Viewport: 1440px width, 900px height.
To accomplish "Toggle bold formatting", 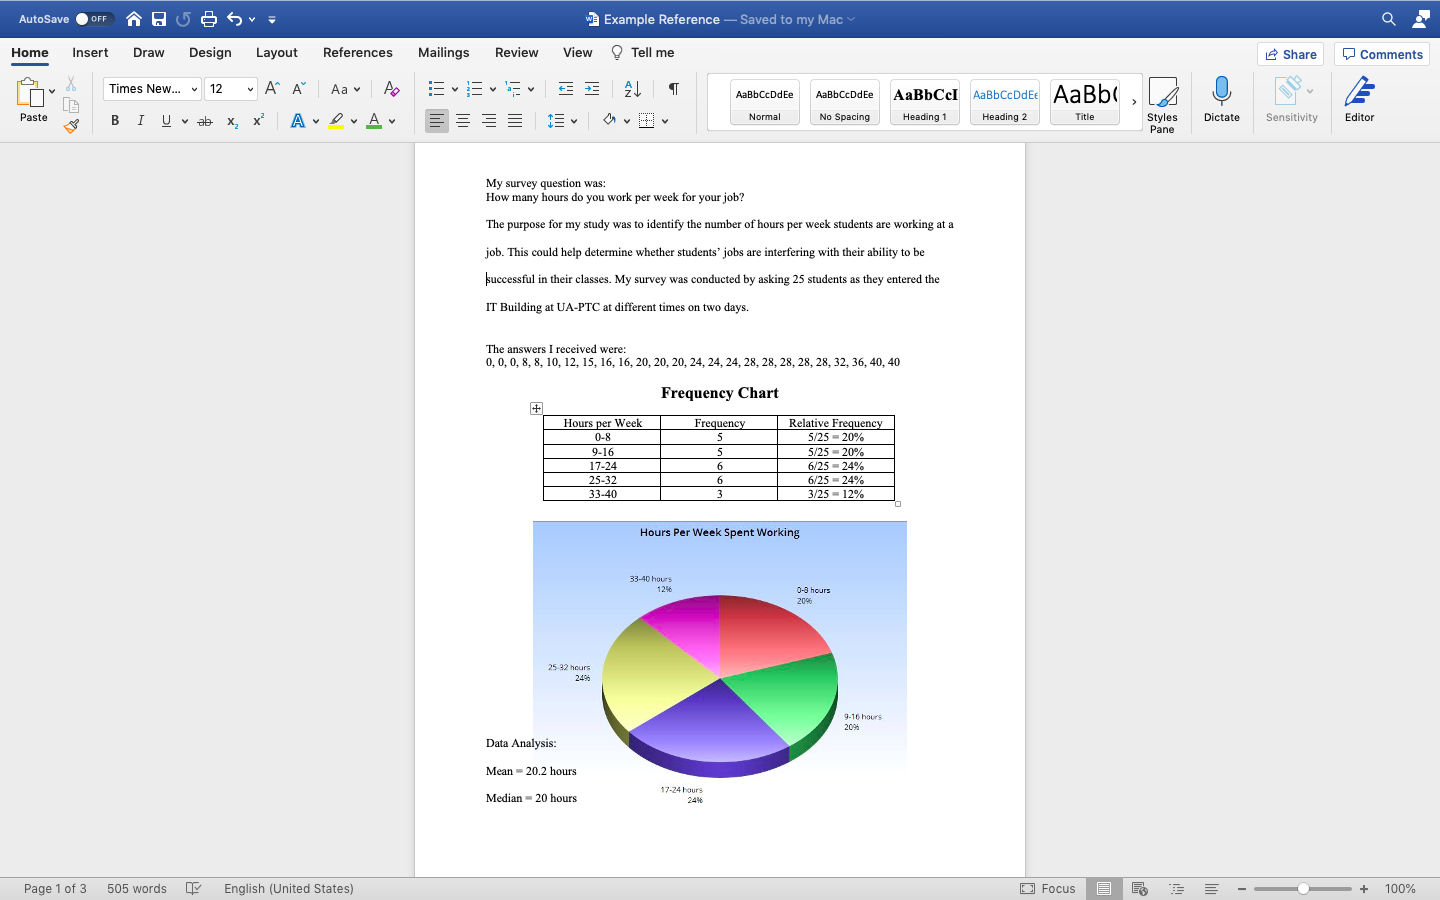I will [115, 121].
